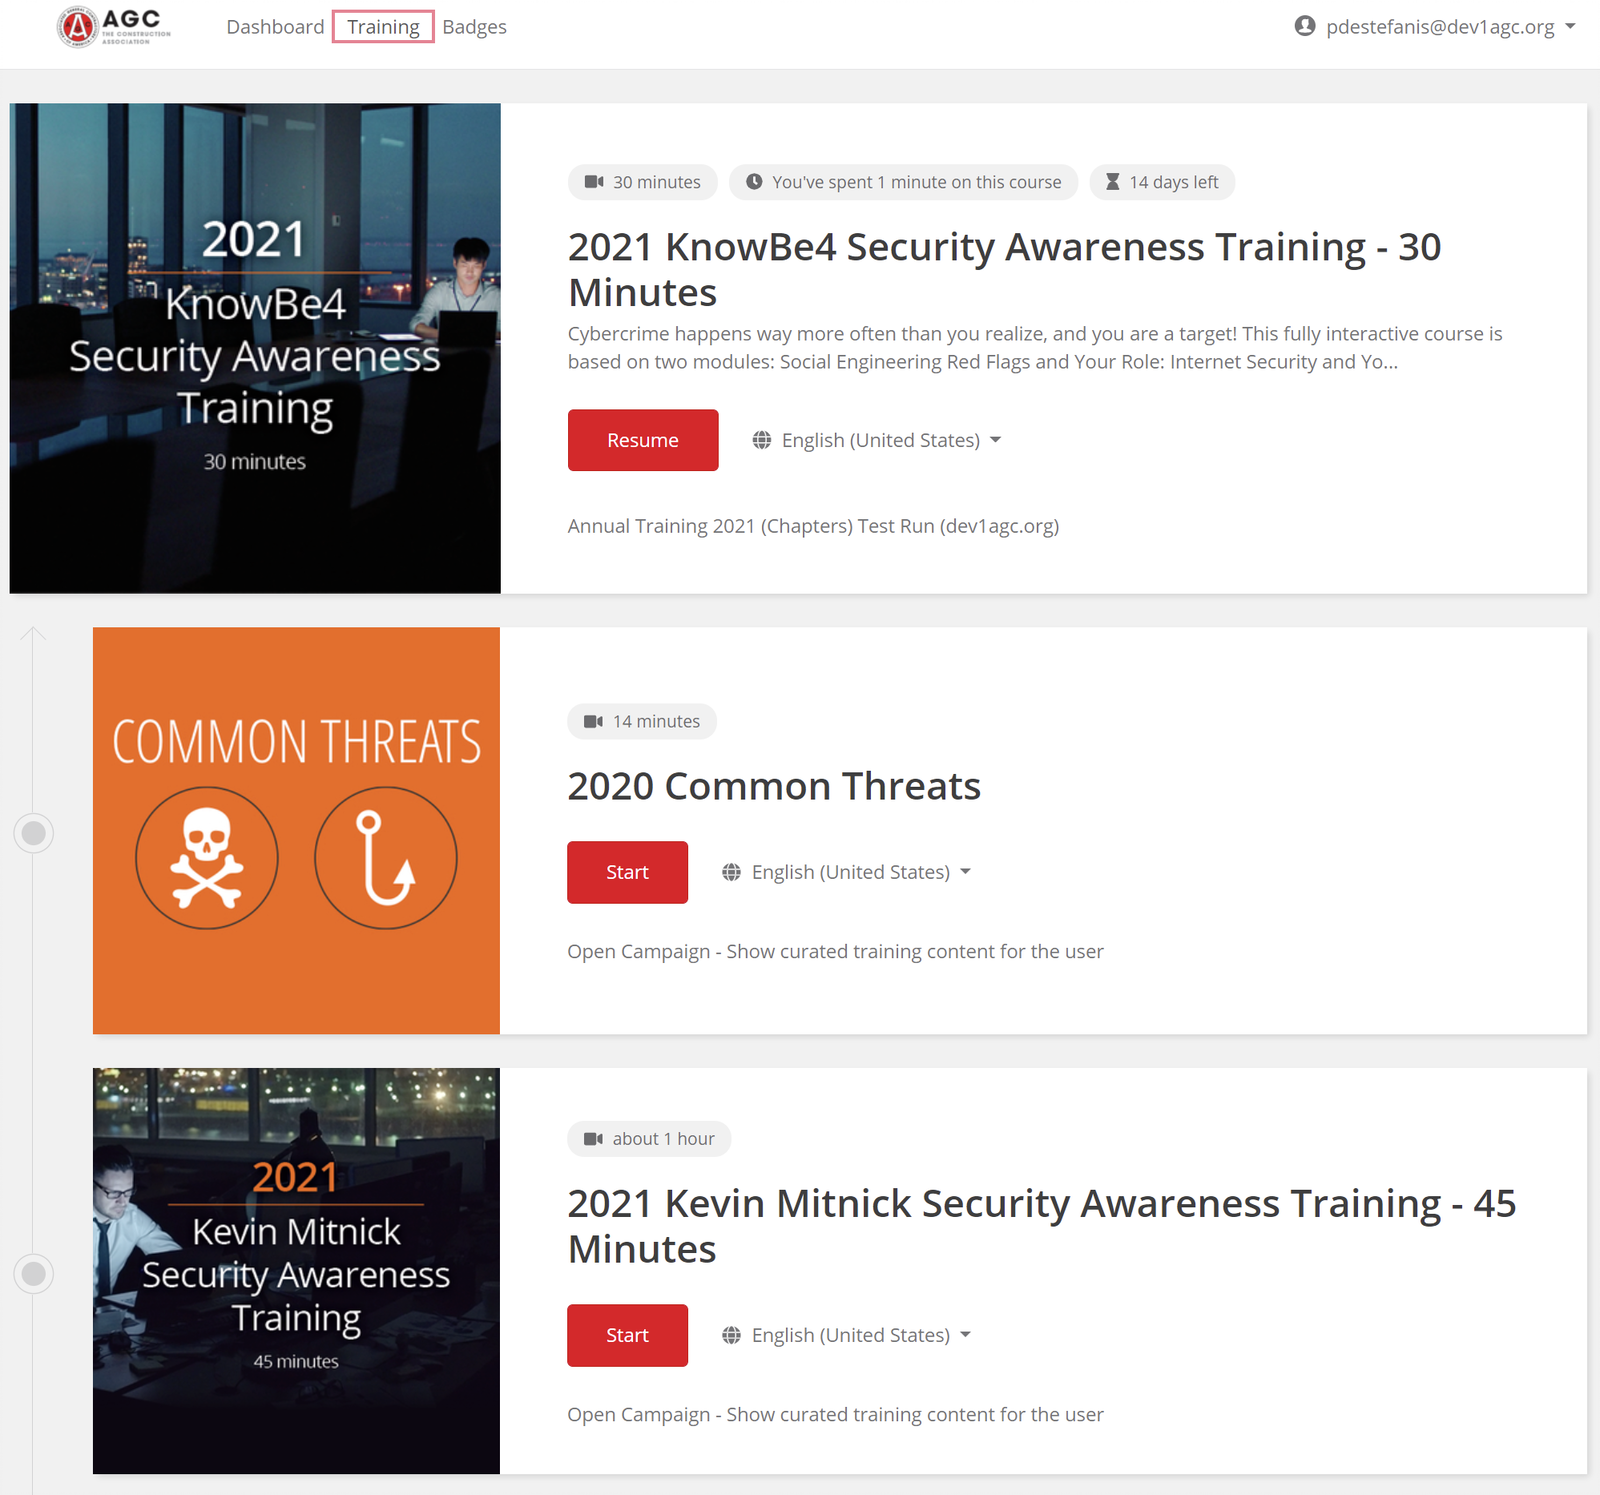
Task: Click the 'about 1 hour' duration badge text
Action: point(664,1139)
